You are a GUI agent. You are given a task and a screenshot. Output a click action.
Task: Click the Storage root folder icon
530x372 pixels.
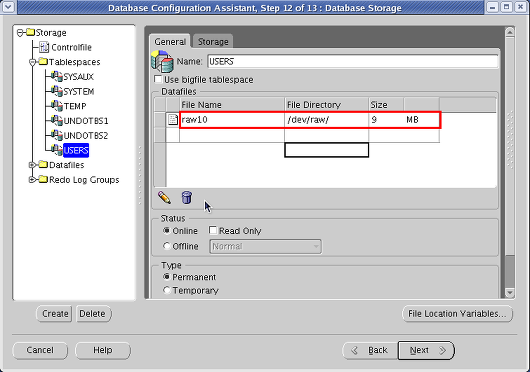[30, 32]
